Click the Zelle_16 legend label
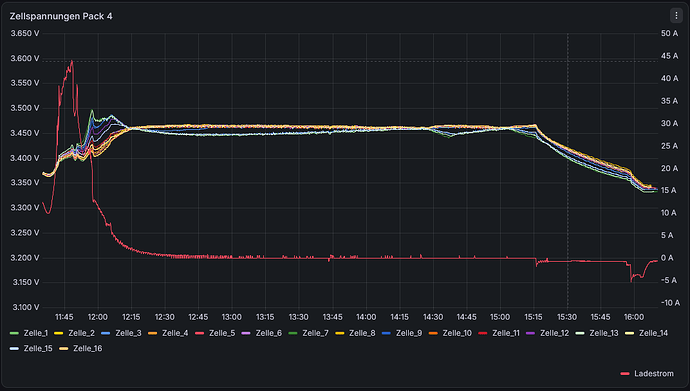Viewport: 690px width, 391px height. click(88, 348)
